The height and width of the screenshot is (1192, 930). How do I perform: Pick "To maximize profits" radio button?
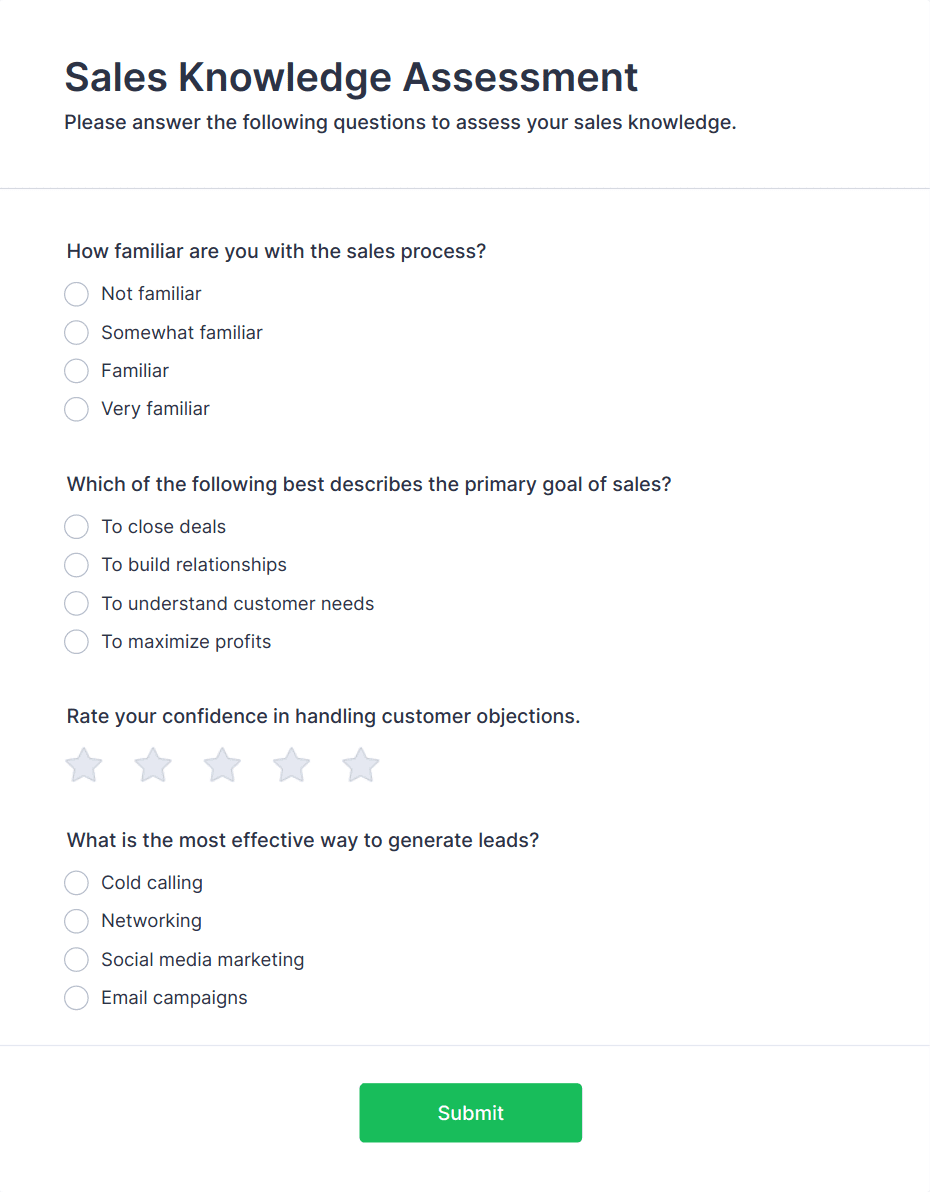click(77, 642)
